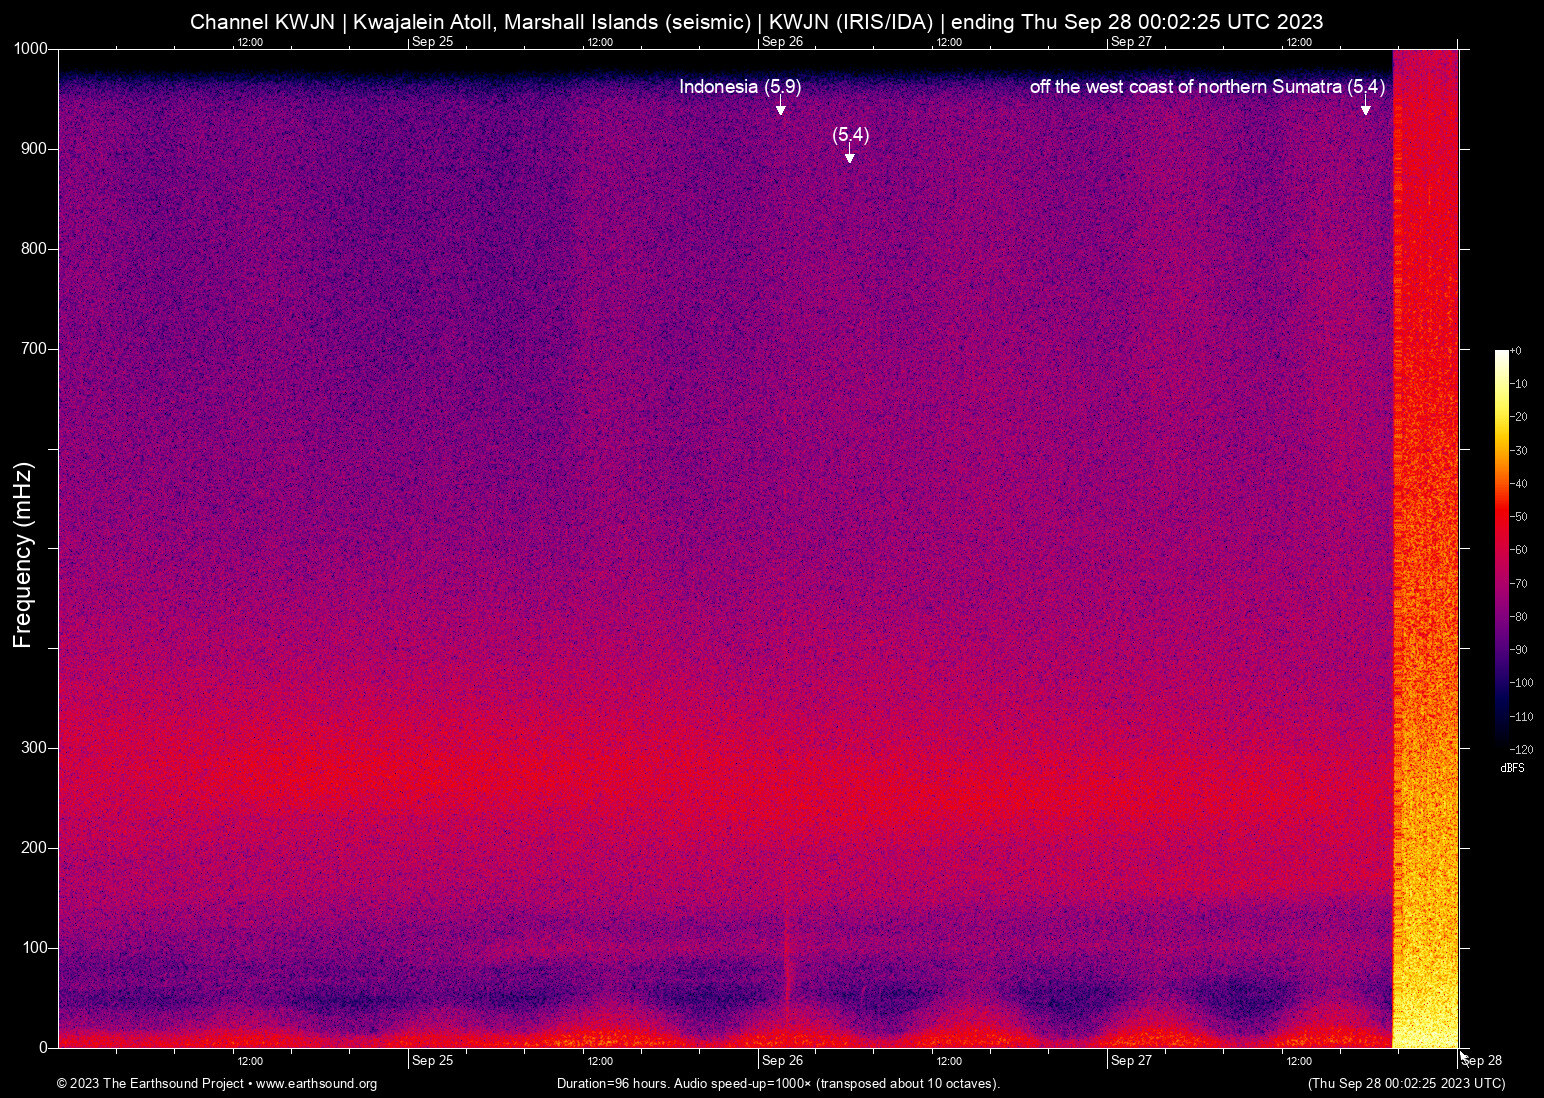
Task: Select the 700 mHz frequency axis label
Action: tap(35, 349)
